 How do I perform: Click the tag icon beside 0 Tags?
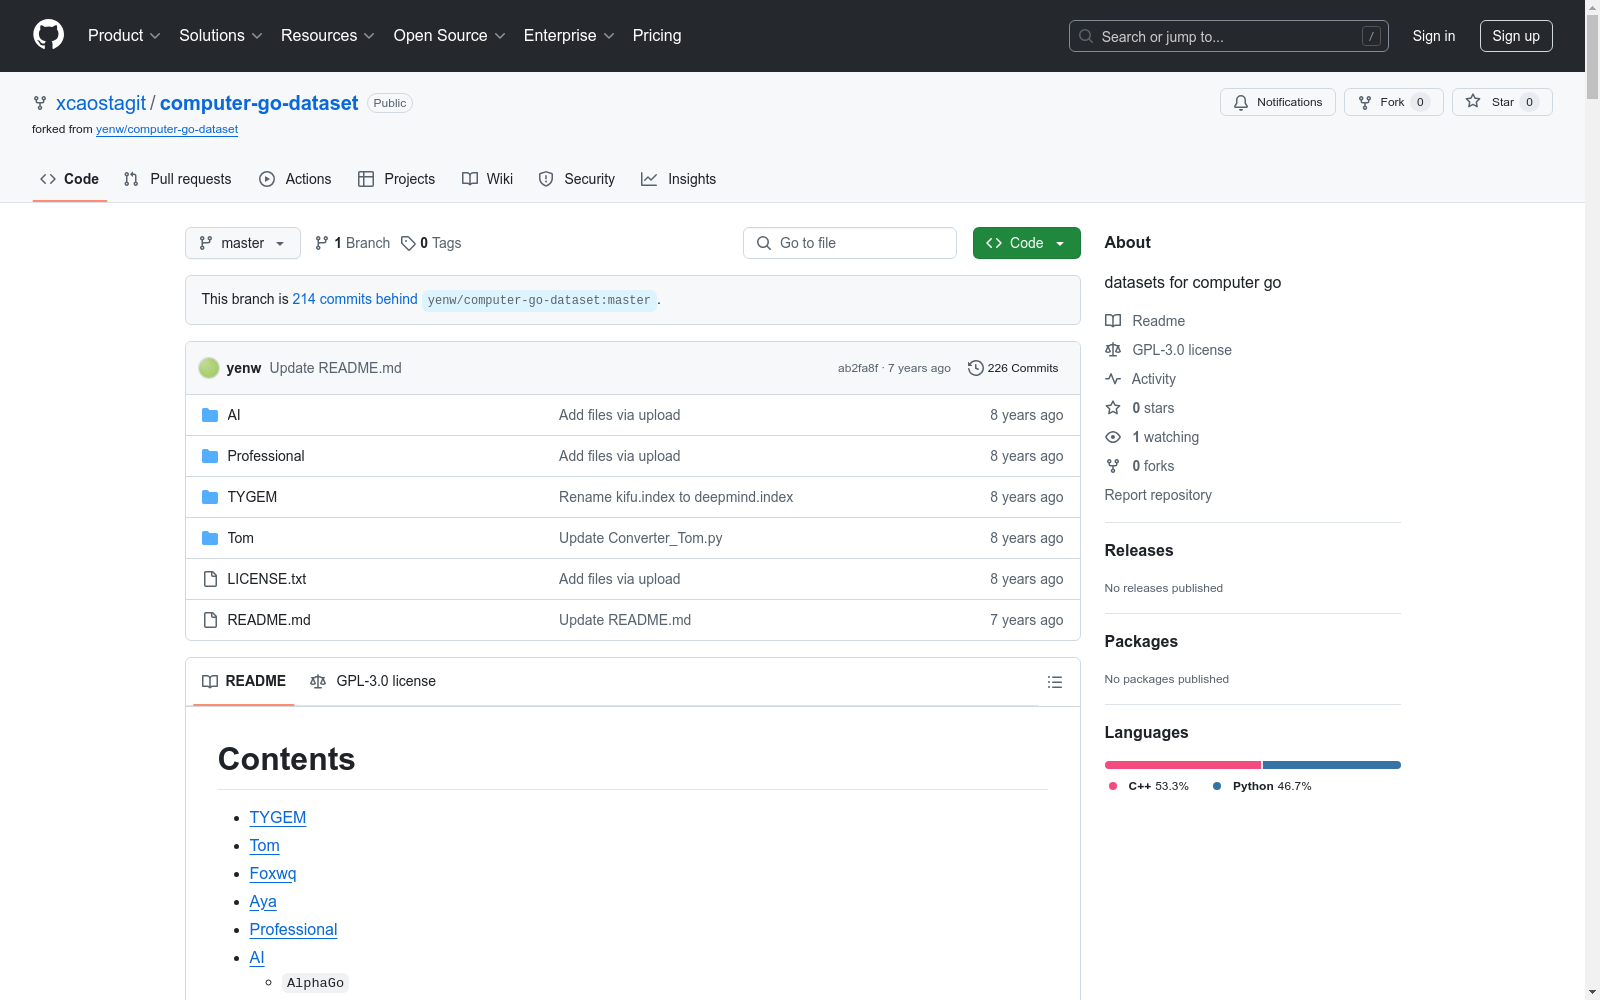(x=408, y=243)
